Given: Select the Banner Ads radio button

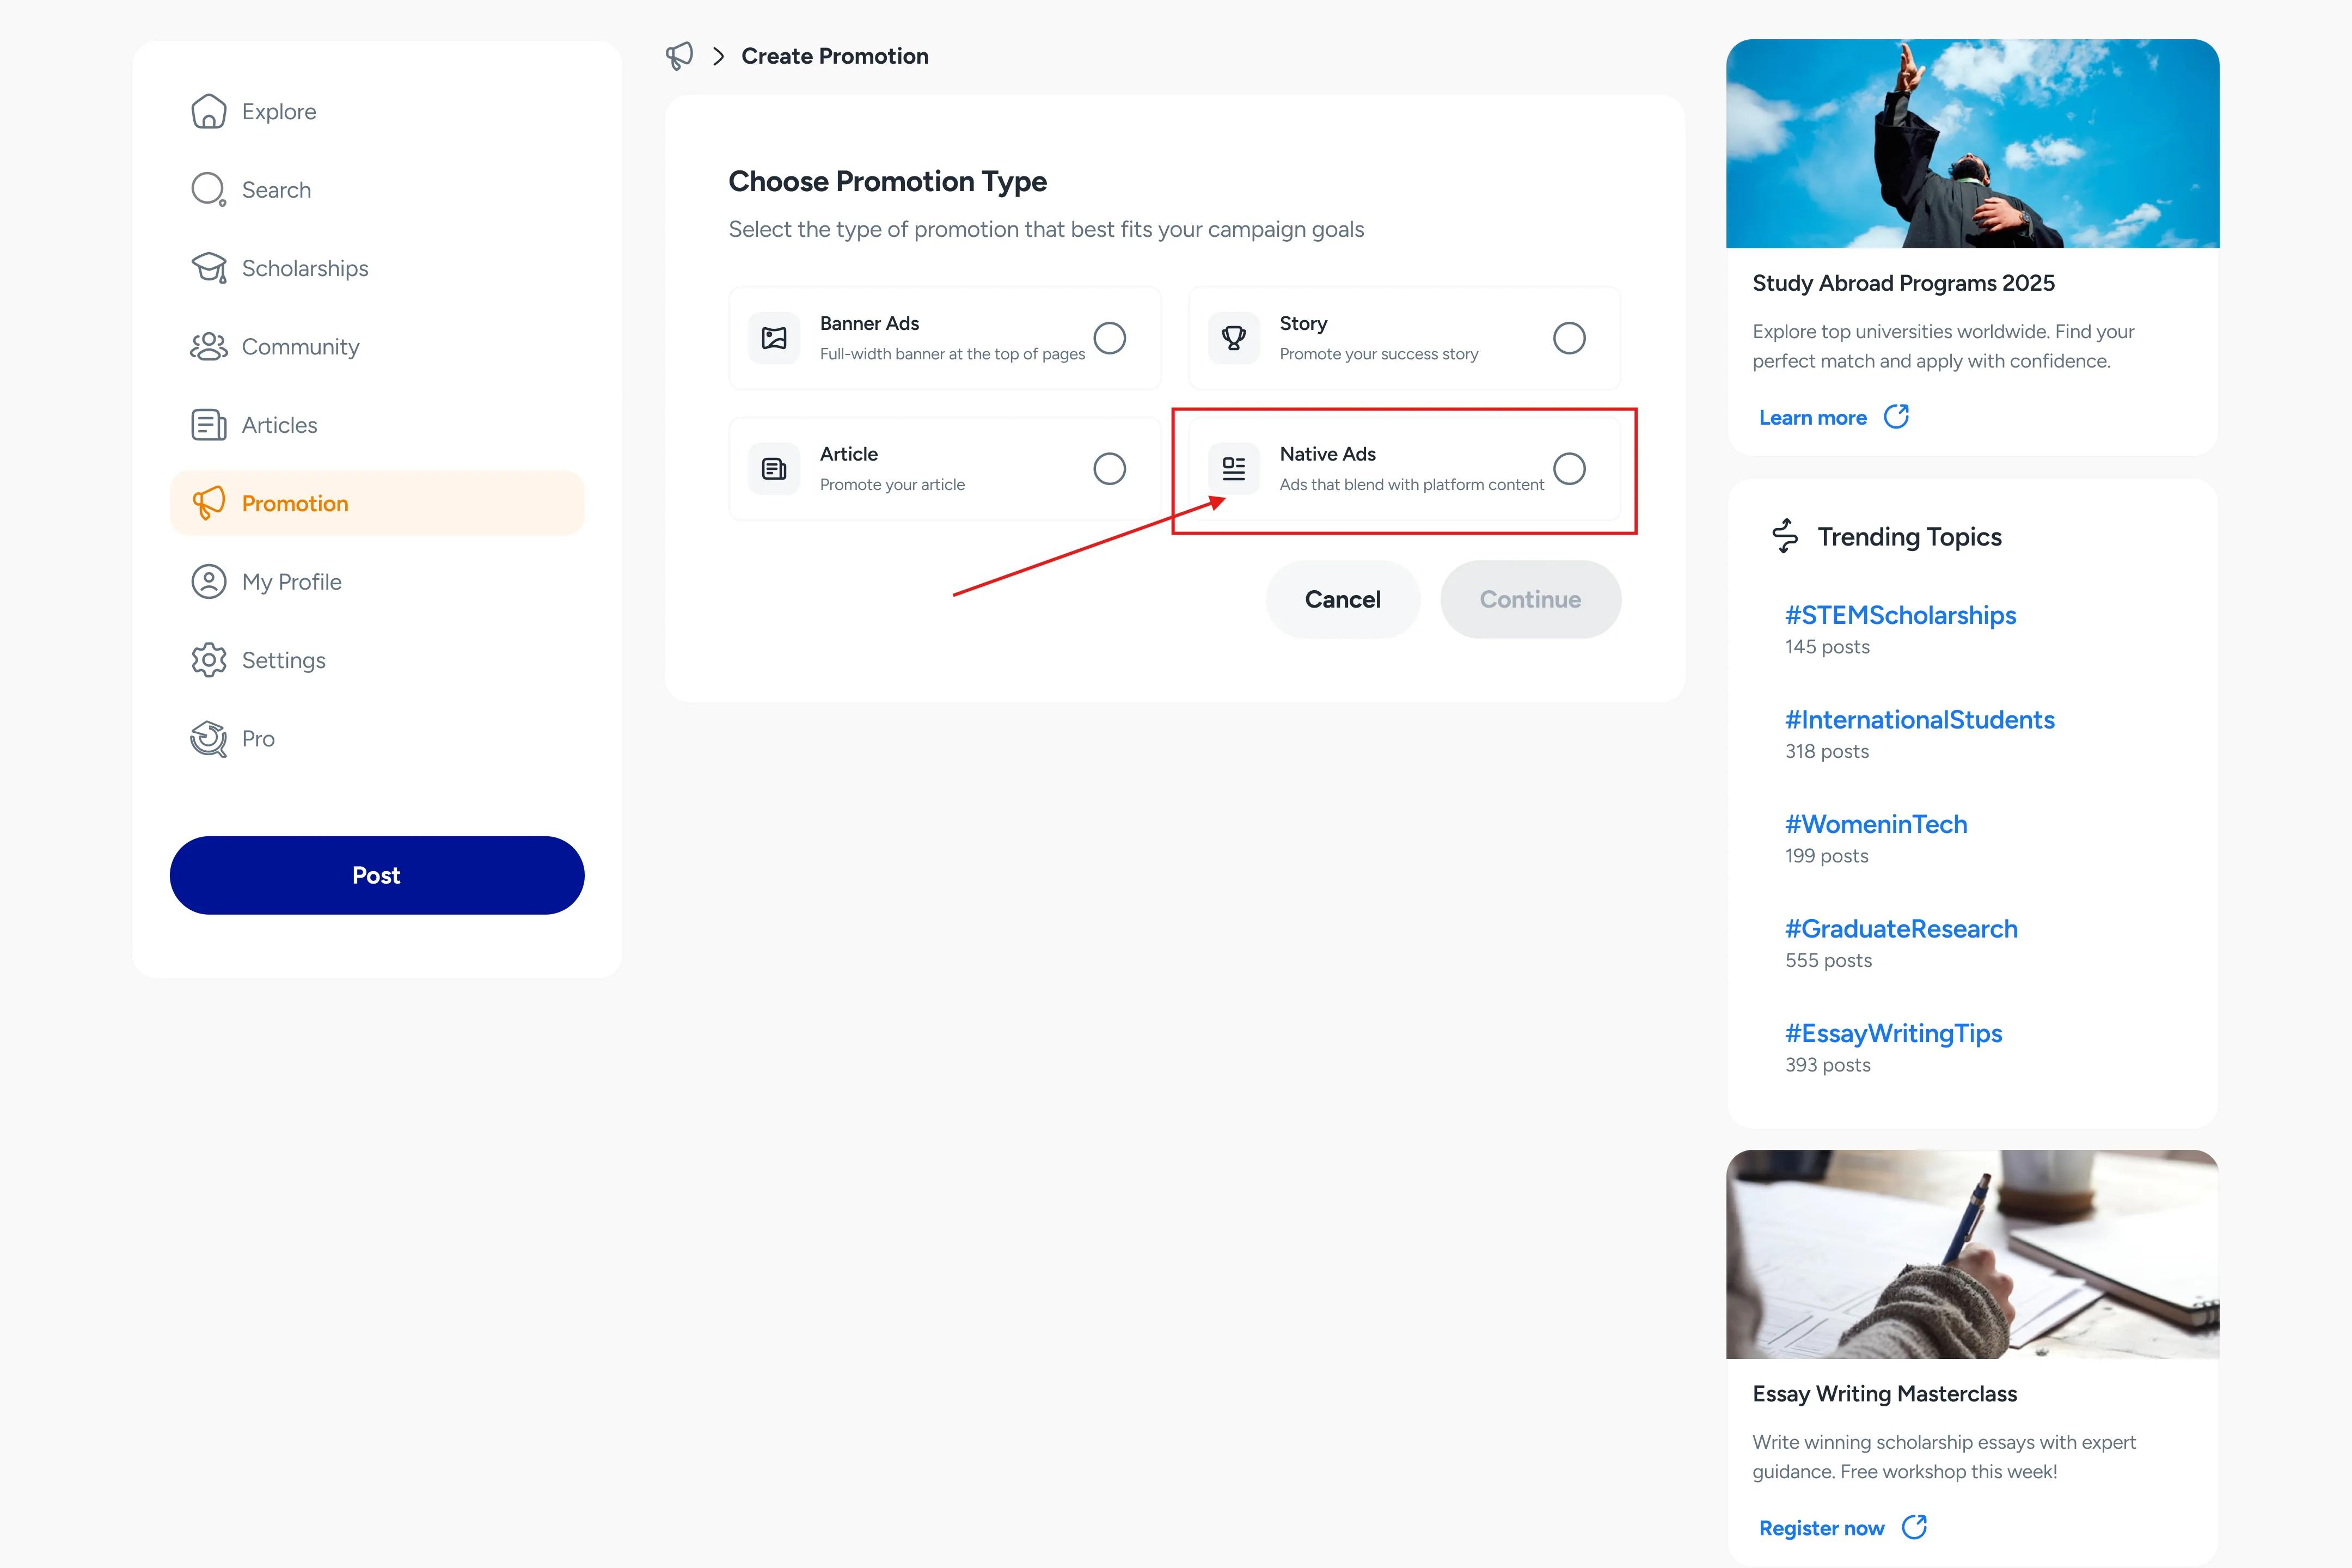Looking at the screenshot, I should click(1109, 338).
